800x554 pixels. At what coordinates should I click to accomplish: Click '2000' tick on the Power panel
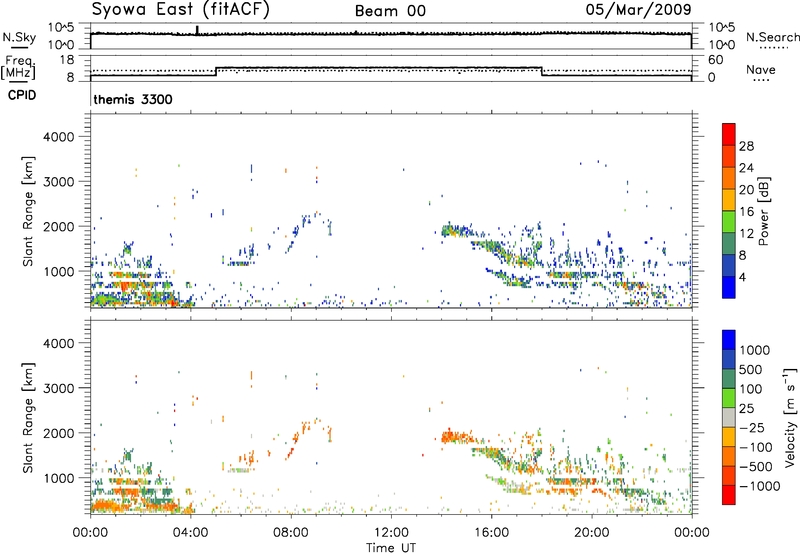[x=58, y=226]
